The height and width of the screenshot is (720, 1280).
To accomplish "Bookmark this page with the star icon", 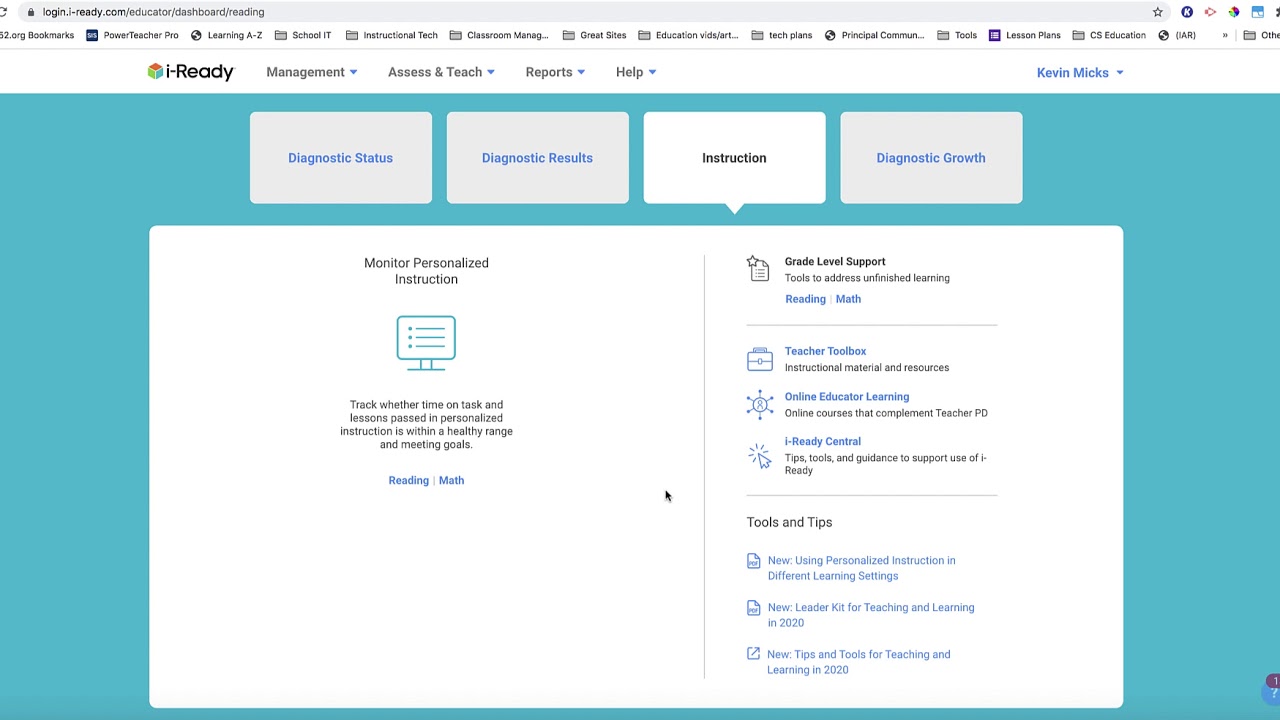I will (x=1157, y=12).
